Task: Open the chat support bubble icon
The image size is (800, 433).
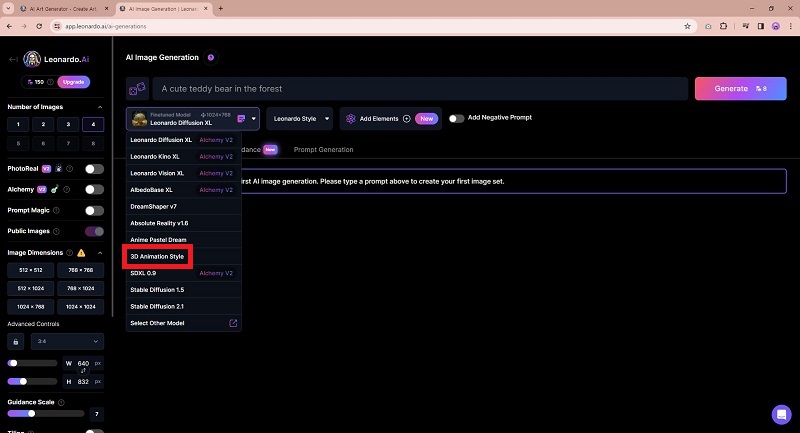Action: (x=781, y=415)
